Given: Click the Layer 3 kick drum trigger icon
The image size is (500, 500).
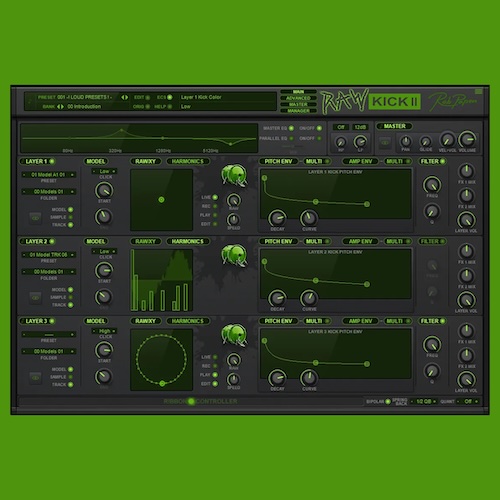Looking at the screenshot, I should (x=234, y=335).
